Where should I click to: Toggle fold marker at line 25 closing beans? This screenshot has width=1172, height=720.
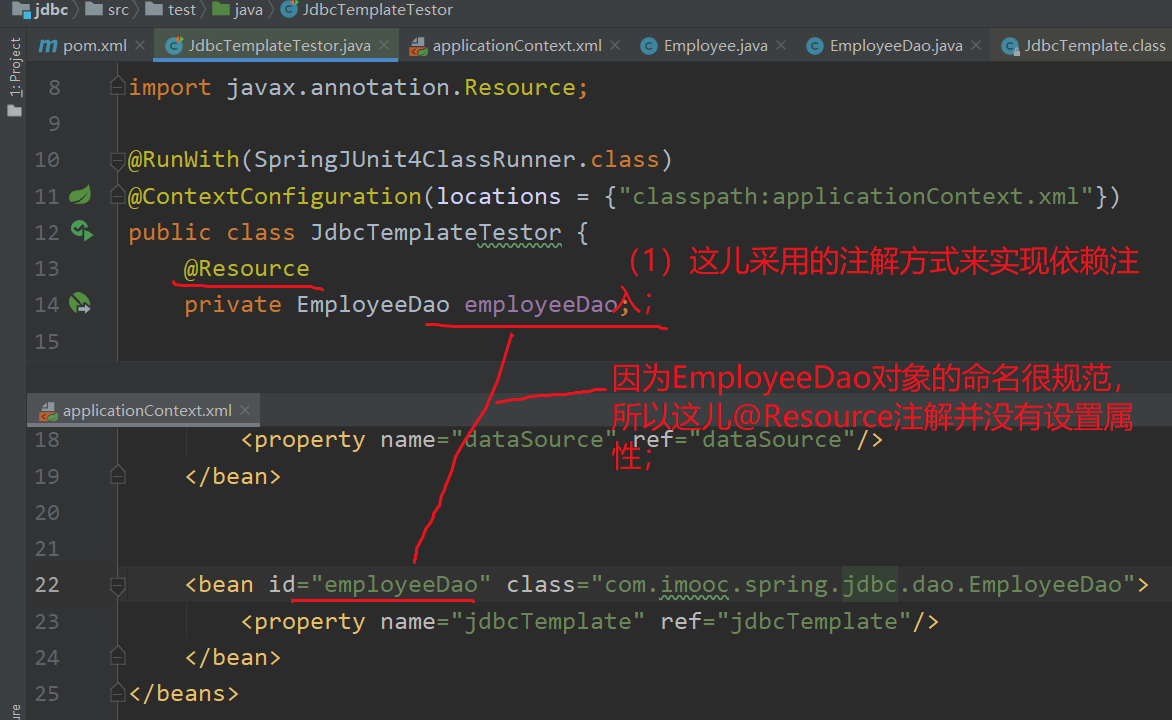117,693
